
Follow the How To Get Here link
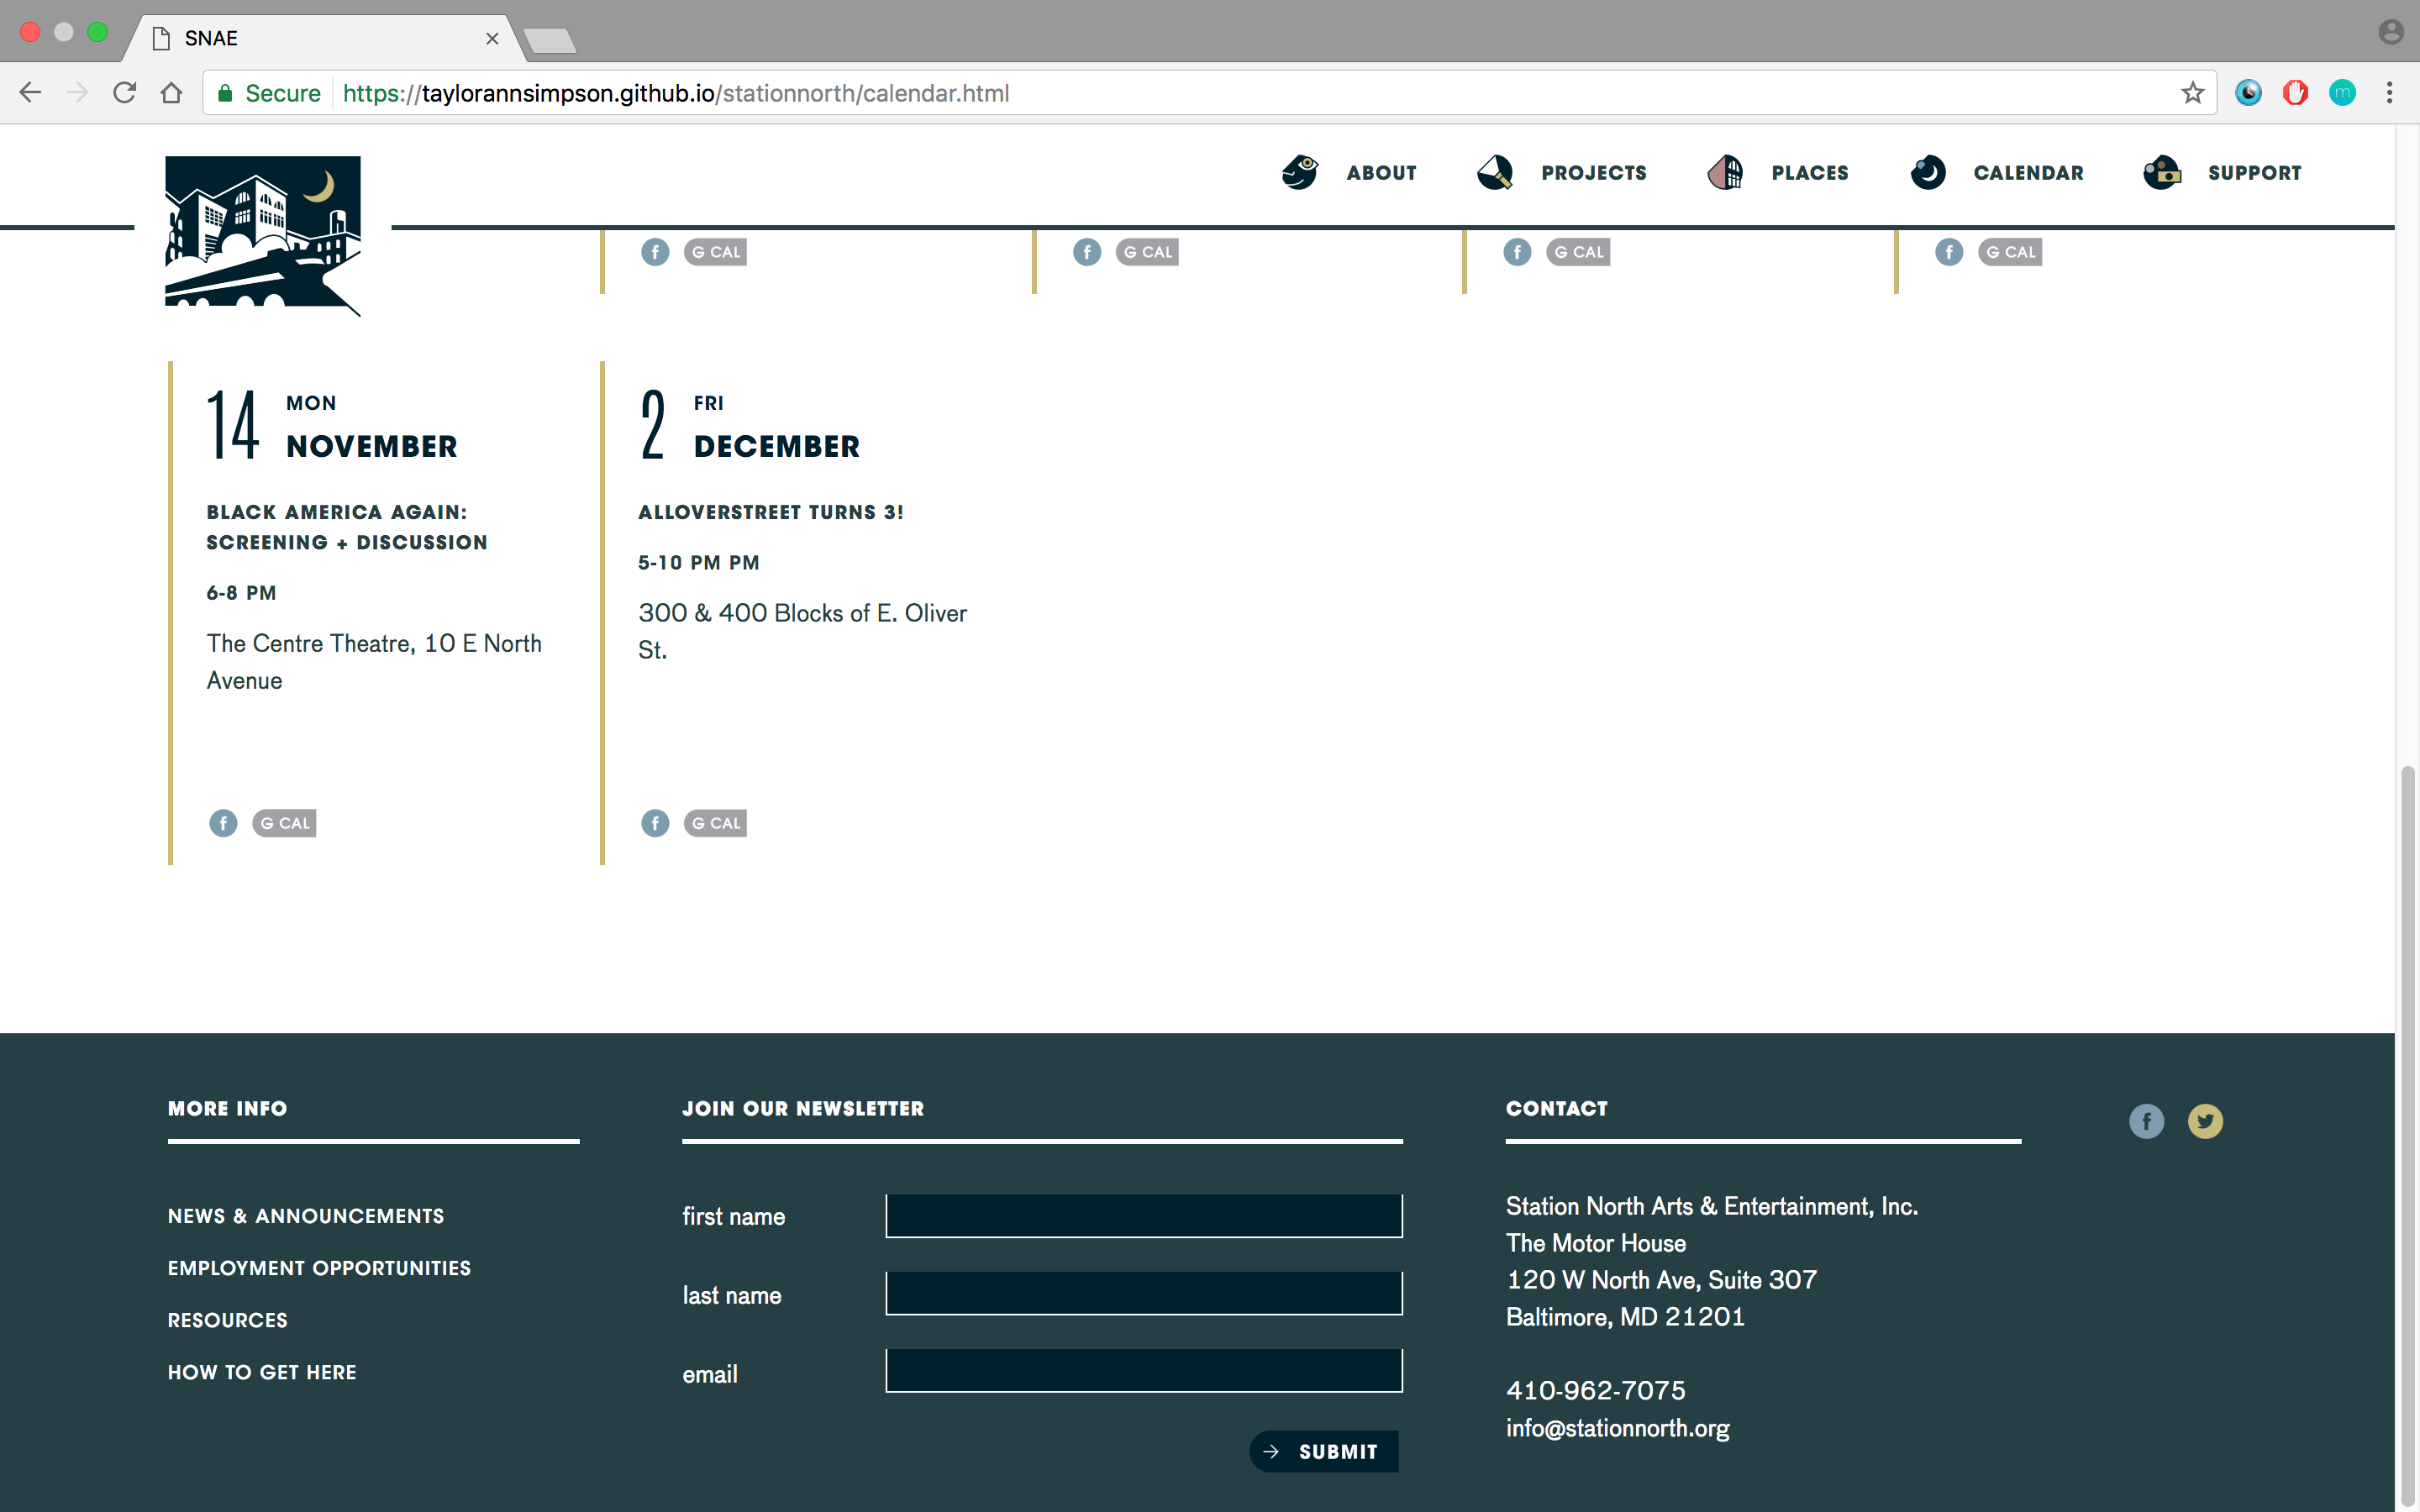pyautogui.click(x=262, y=1372)
